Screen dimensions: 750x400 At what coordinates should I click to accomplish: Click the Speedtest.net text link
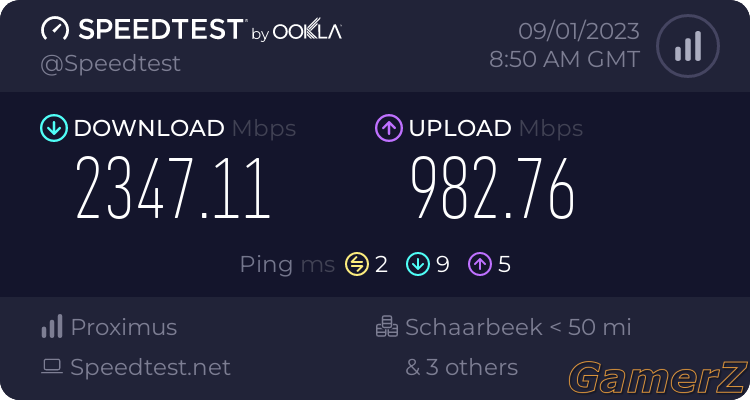click(150, 367)
